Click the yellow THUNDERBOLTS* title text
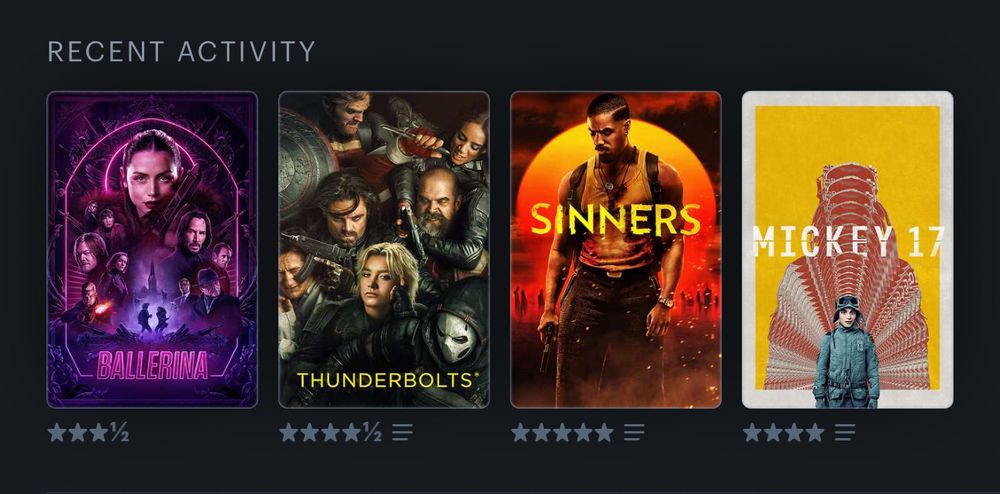 (387, 381)
